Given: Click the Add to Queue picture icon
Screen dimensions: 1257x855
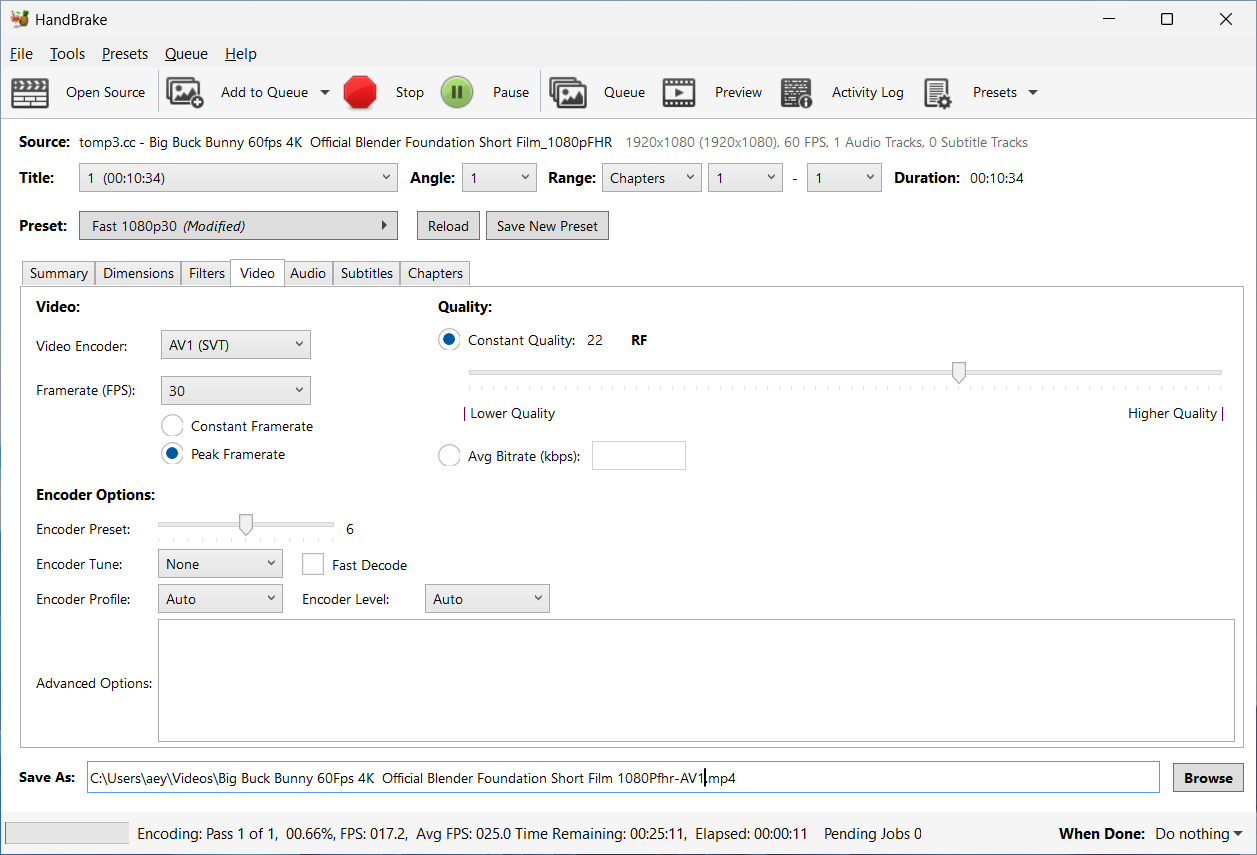Looking at the screenshot, I should [185, 92].
